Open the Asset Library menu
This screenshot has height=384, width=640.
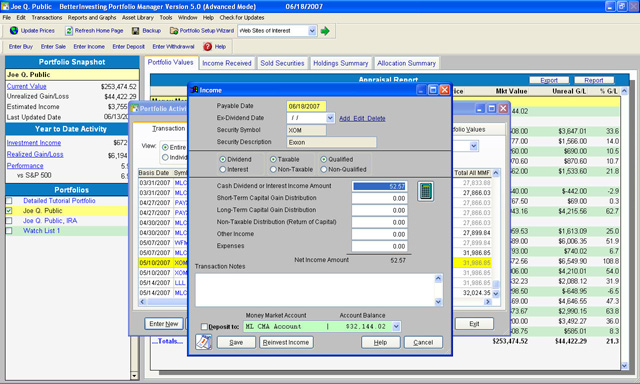(x=138, y=18)
